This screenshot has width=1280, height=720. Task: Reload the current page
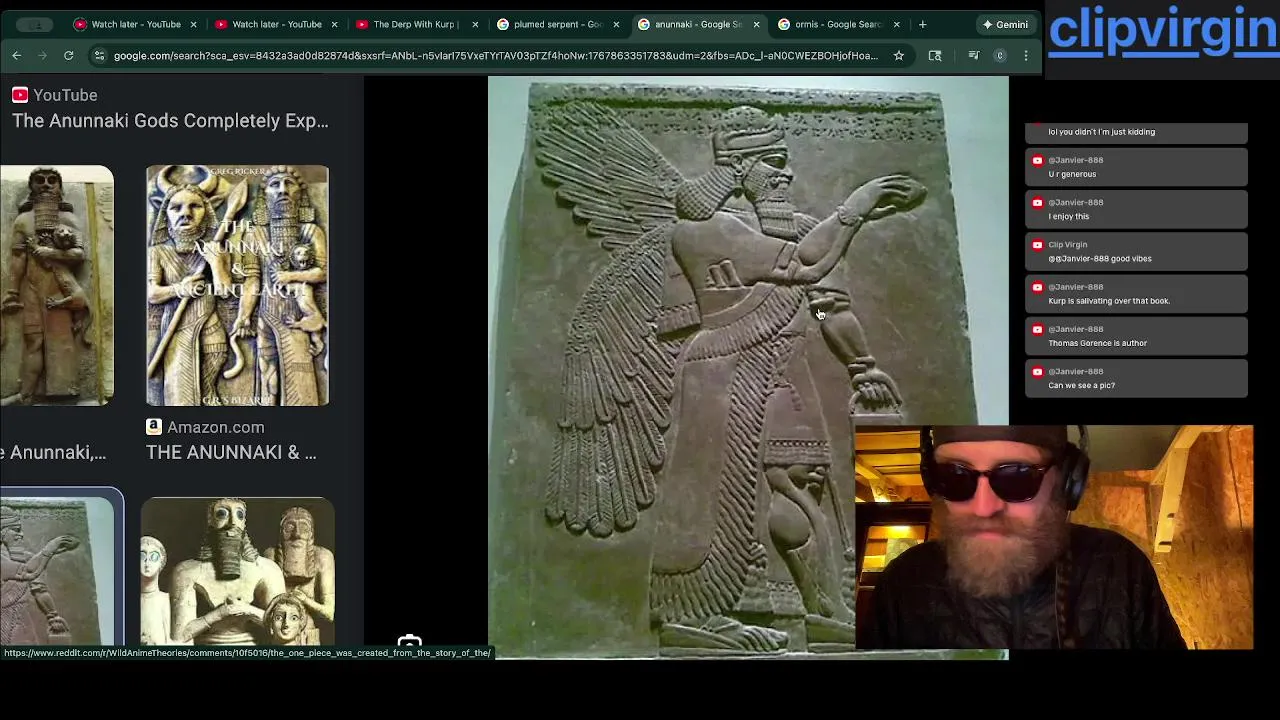tap(68, 56)
